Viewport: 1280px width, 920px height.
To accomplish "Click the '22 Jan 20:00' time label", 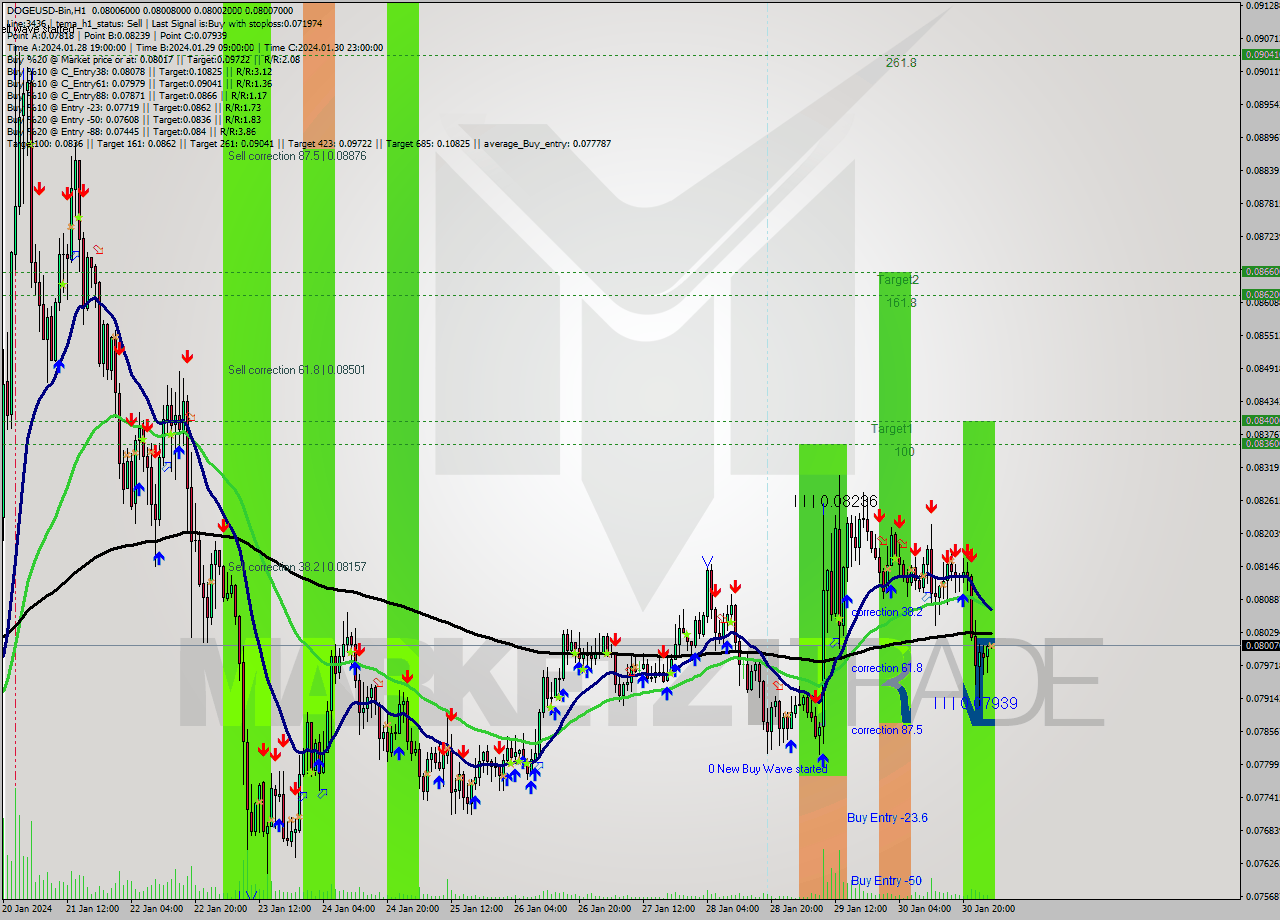I will coord(219,909).
